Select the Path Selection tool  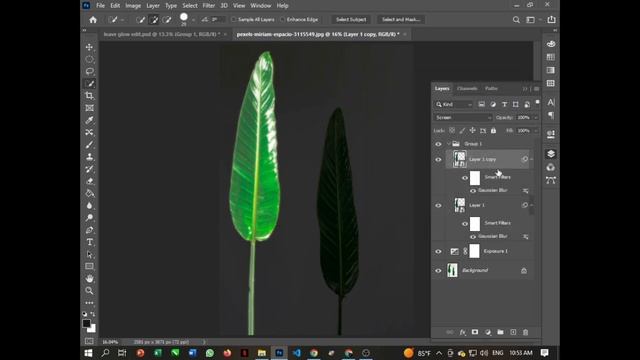click(x=89, y=254)
